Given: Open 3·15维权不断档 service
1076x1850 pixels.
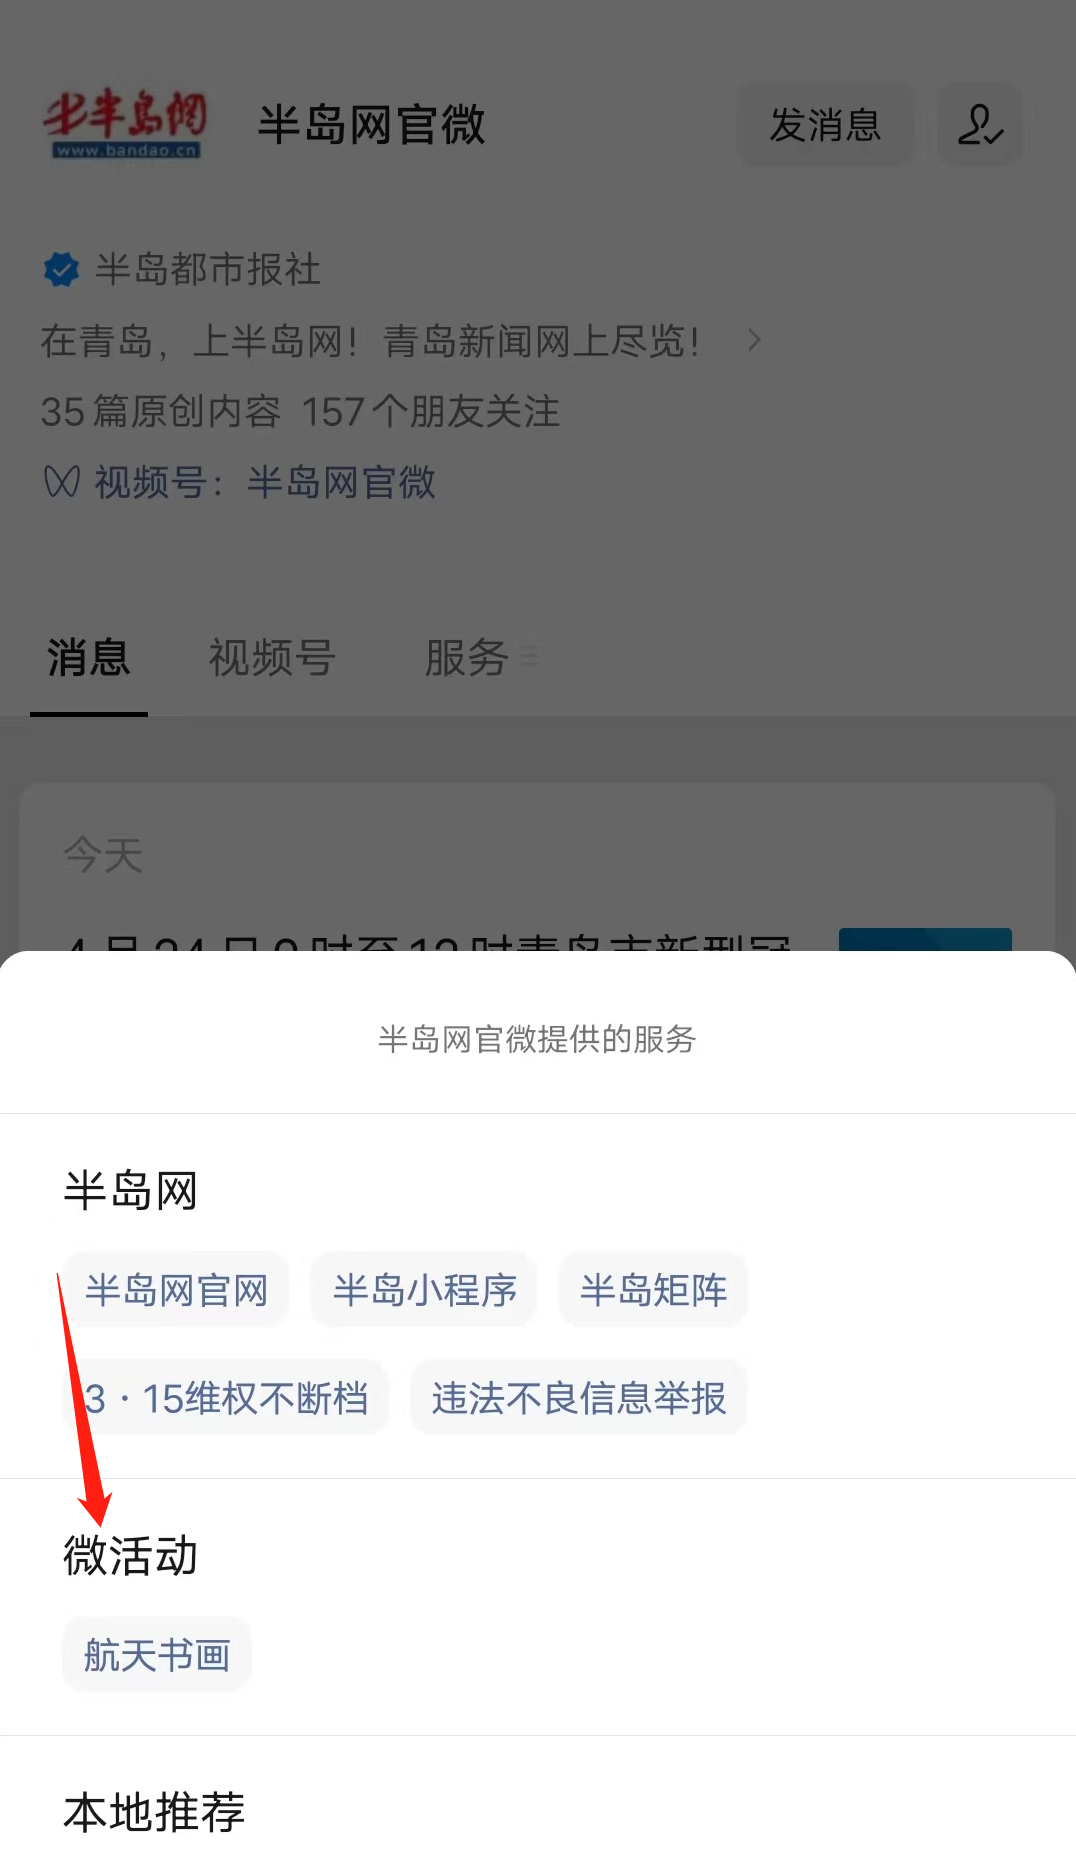Looking at the screenshot, I should click(225, 1398).
